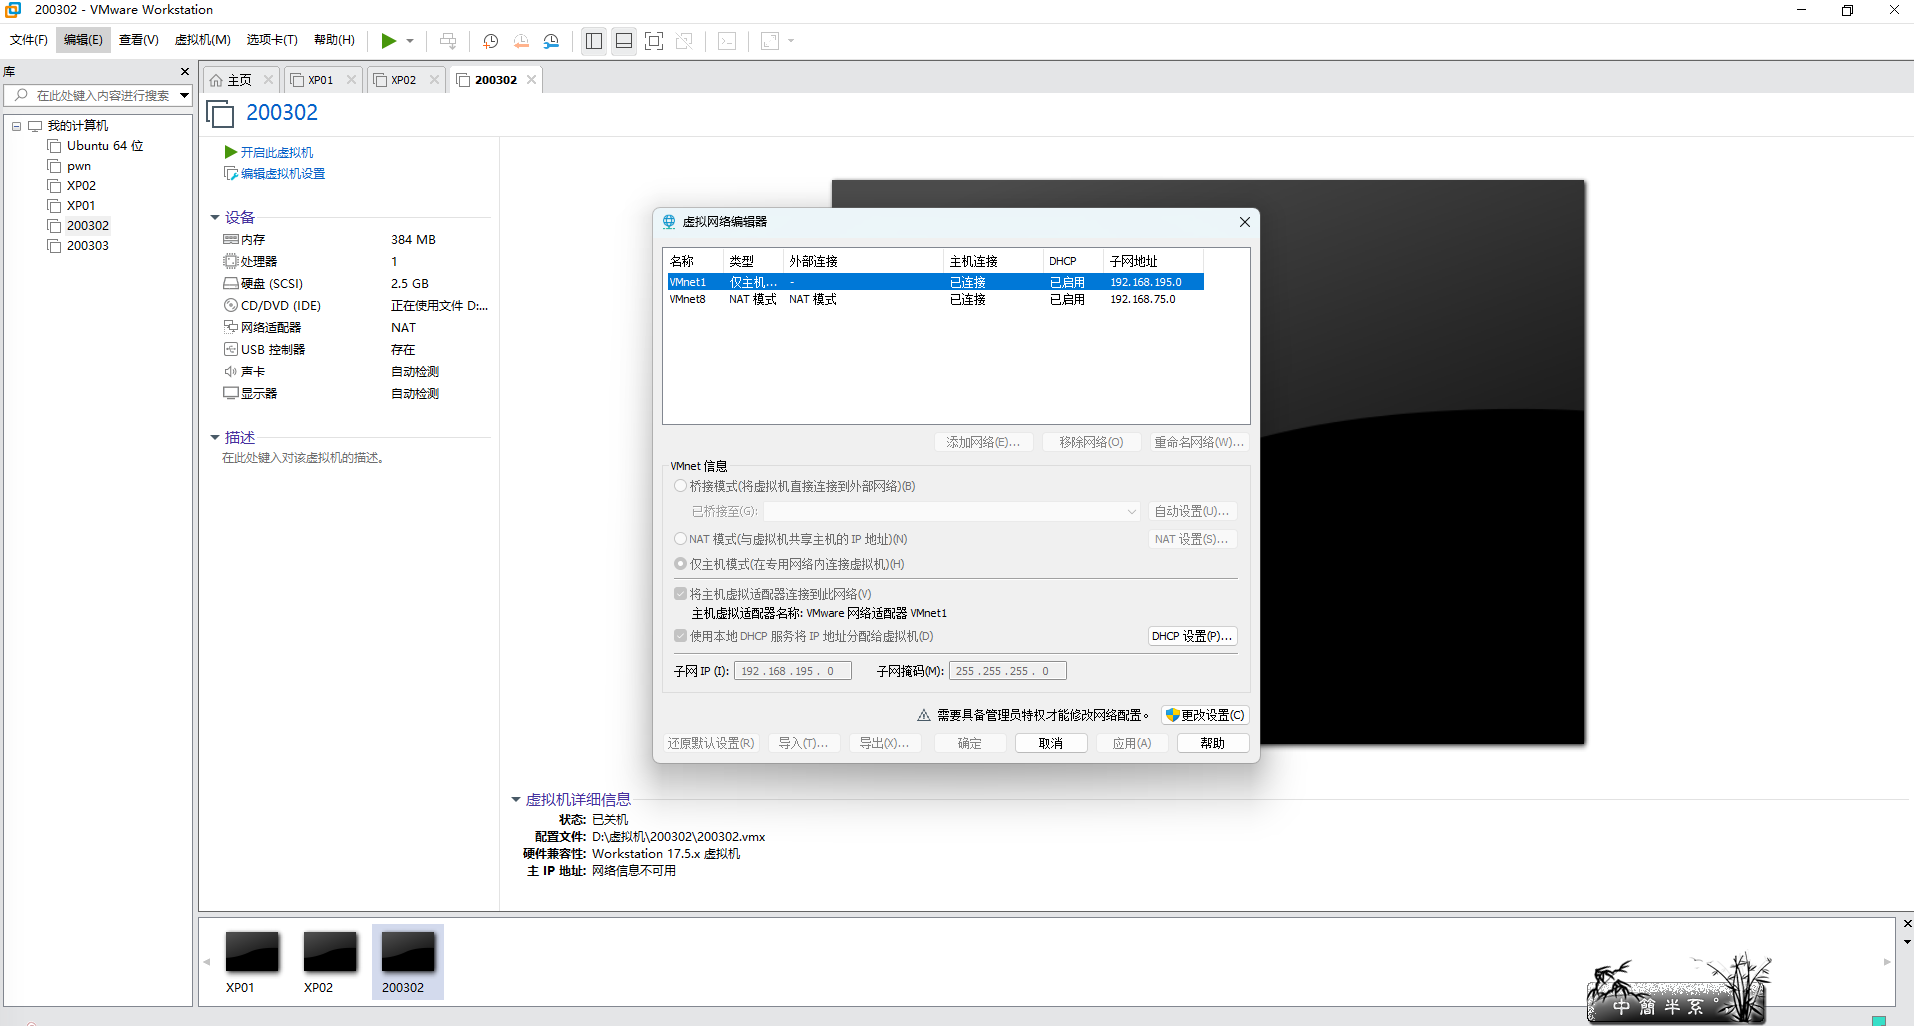This screenshot has width=1914, height=1026.
Task: Collapse the 我的计算机 tree node
Action: (x=16, y=126)
